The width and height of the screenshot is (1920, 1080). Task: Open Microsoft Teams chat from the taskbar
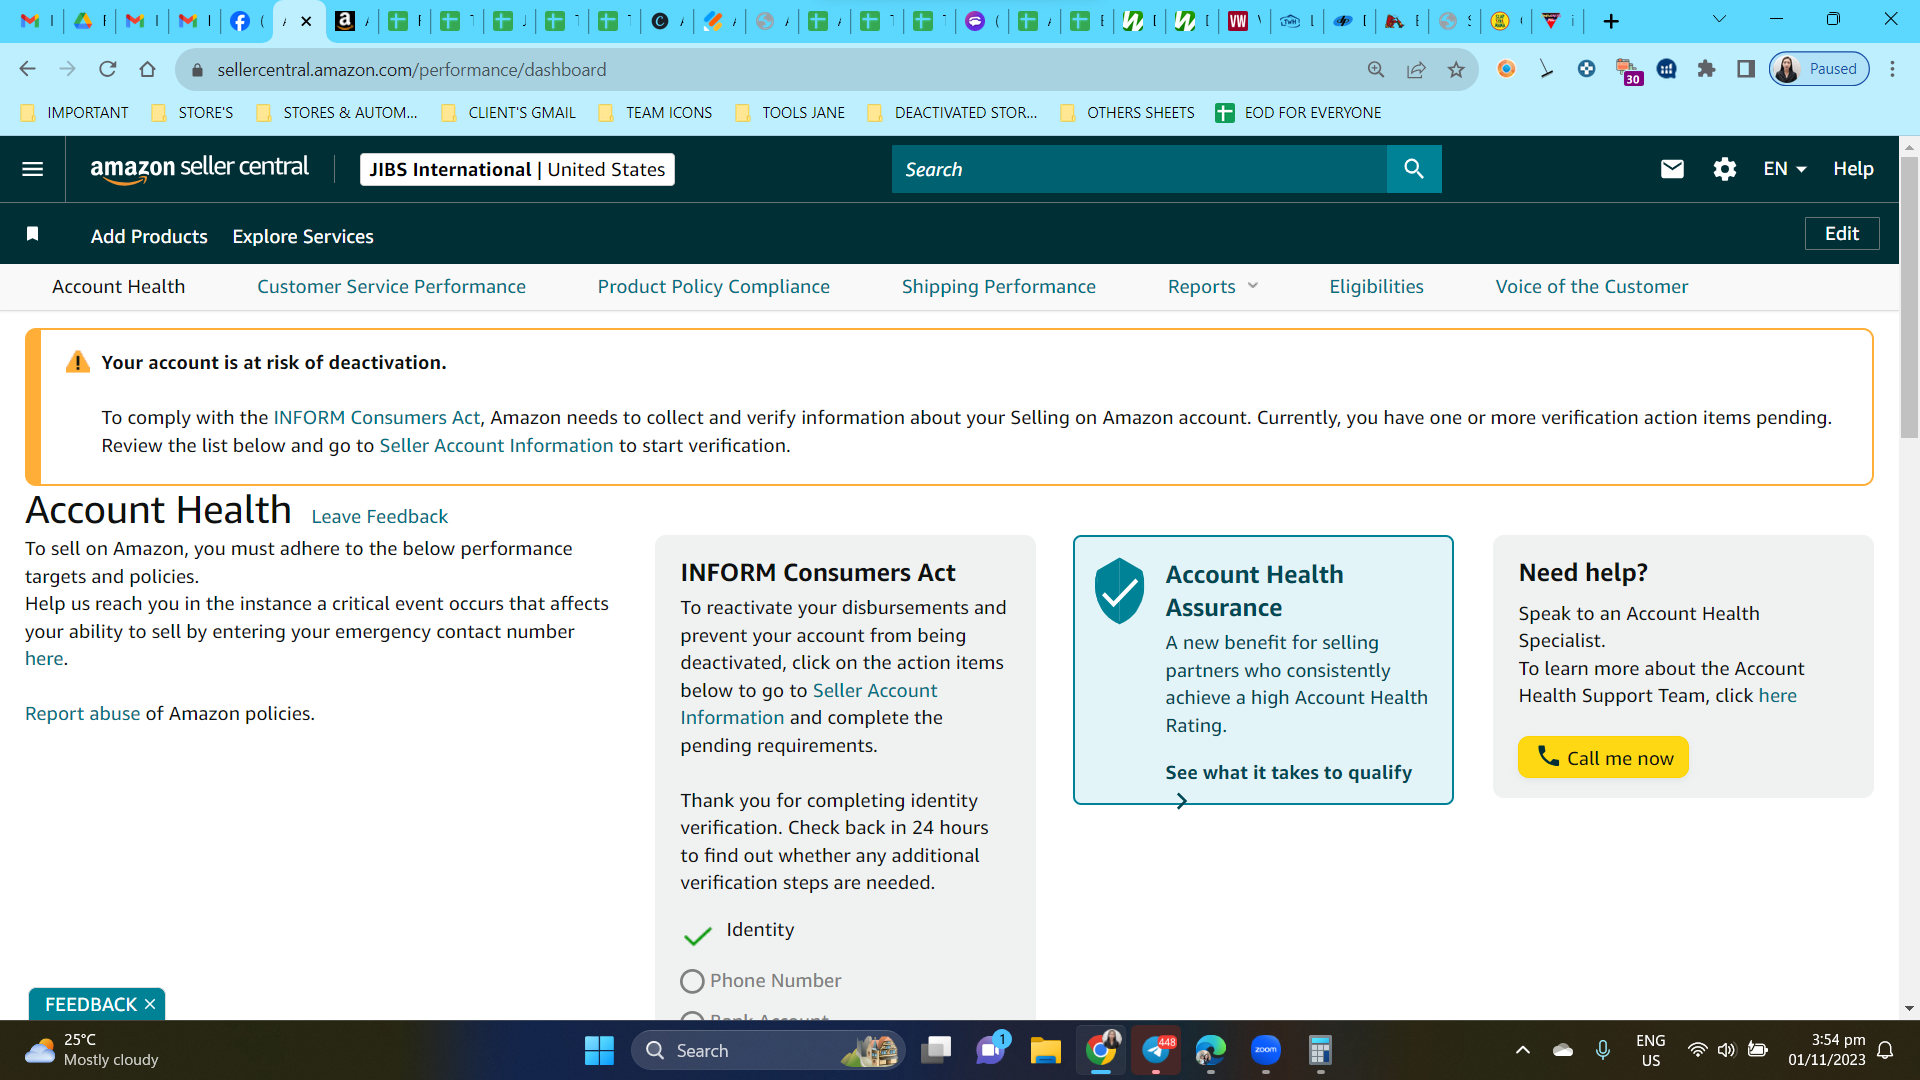tap(991, 1050)
